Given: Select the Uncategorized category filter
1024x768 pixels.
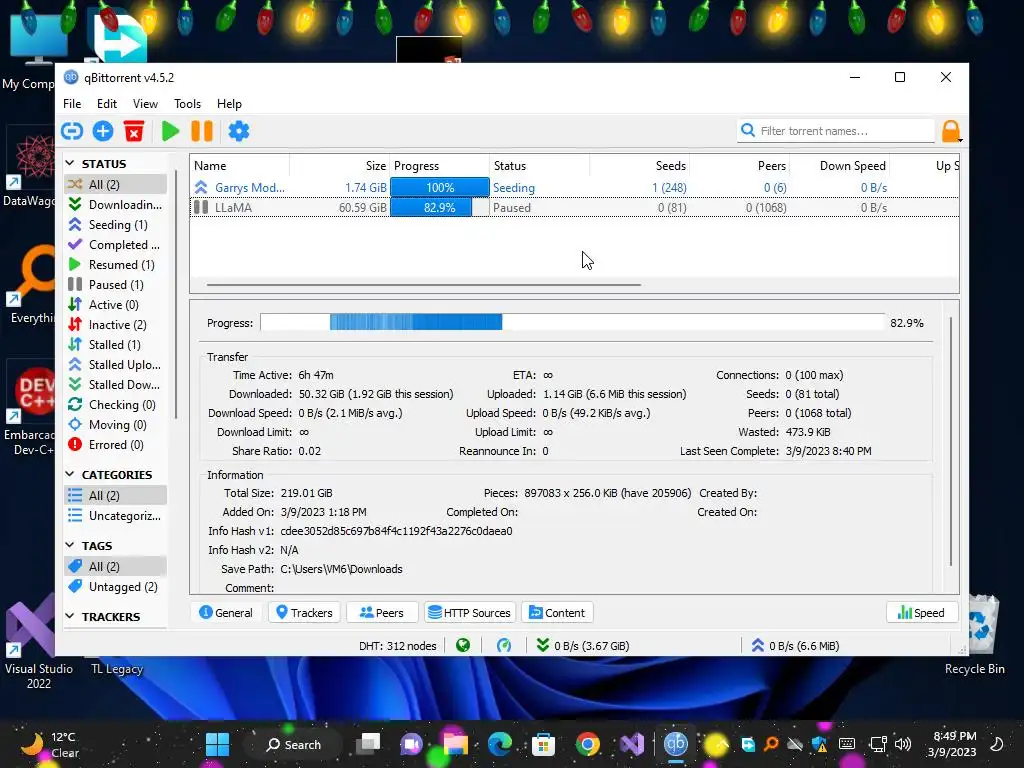Looking at the screenshot, I should pos(116,516).
